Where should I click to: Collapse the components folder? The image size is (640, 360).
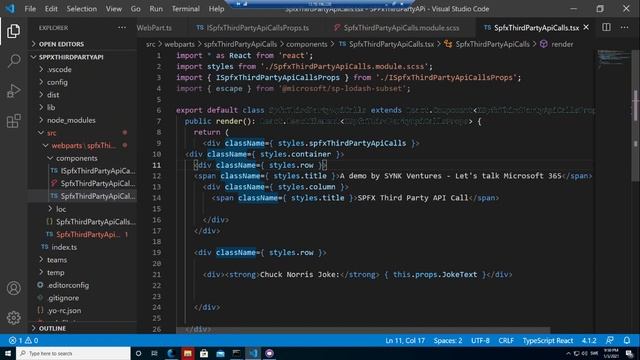pos(76,158)
